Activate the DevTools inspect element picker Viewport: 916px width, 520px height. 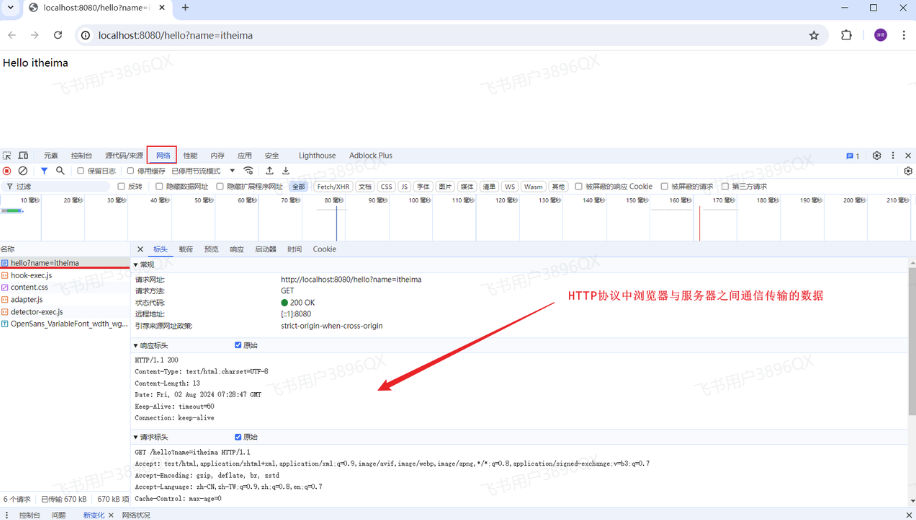[x=7, y=155]
